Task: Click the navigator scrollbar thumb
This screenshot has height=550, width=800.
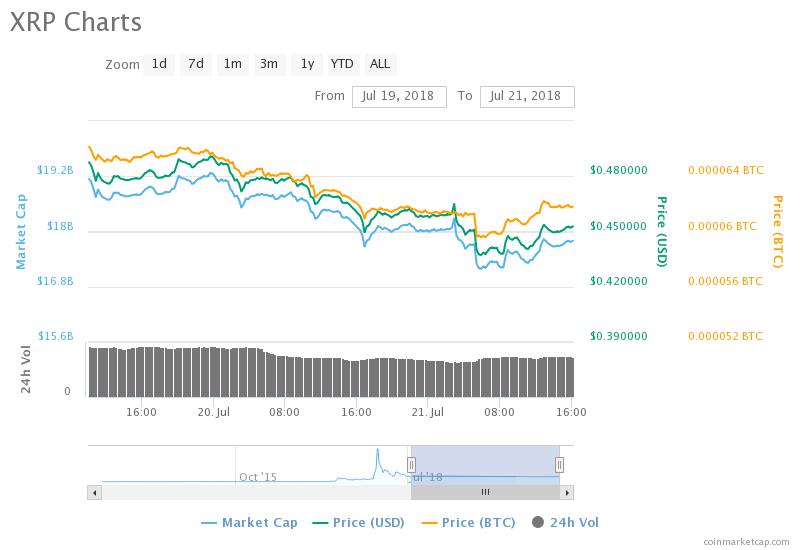Action: click(485, 492)
